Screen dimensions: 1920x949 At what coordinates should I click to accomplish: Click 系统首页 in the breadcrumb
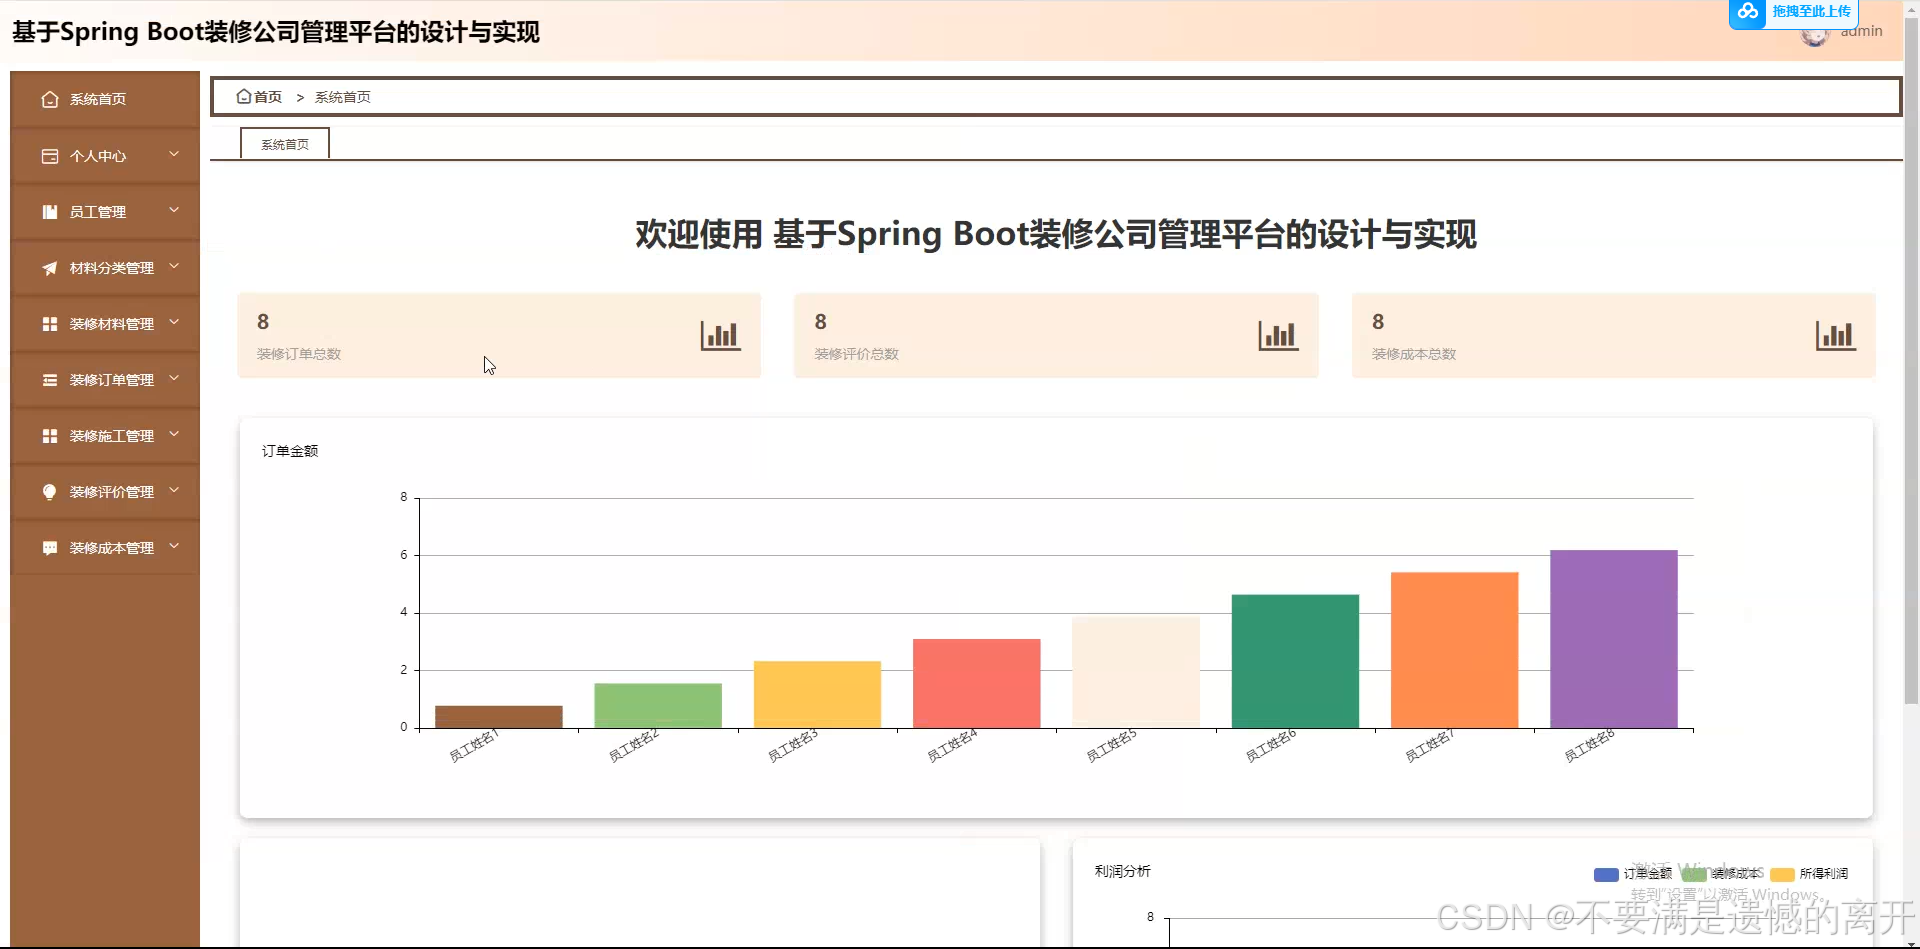pos(343,97)
